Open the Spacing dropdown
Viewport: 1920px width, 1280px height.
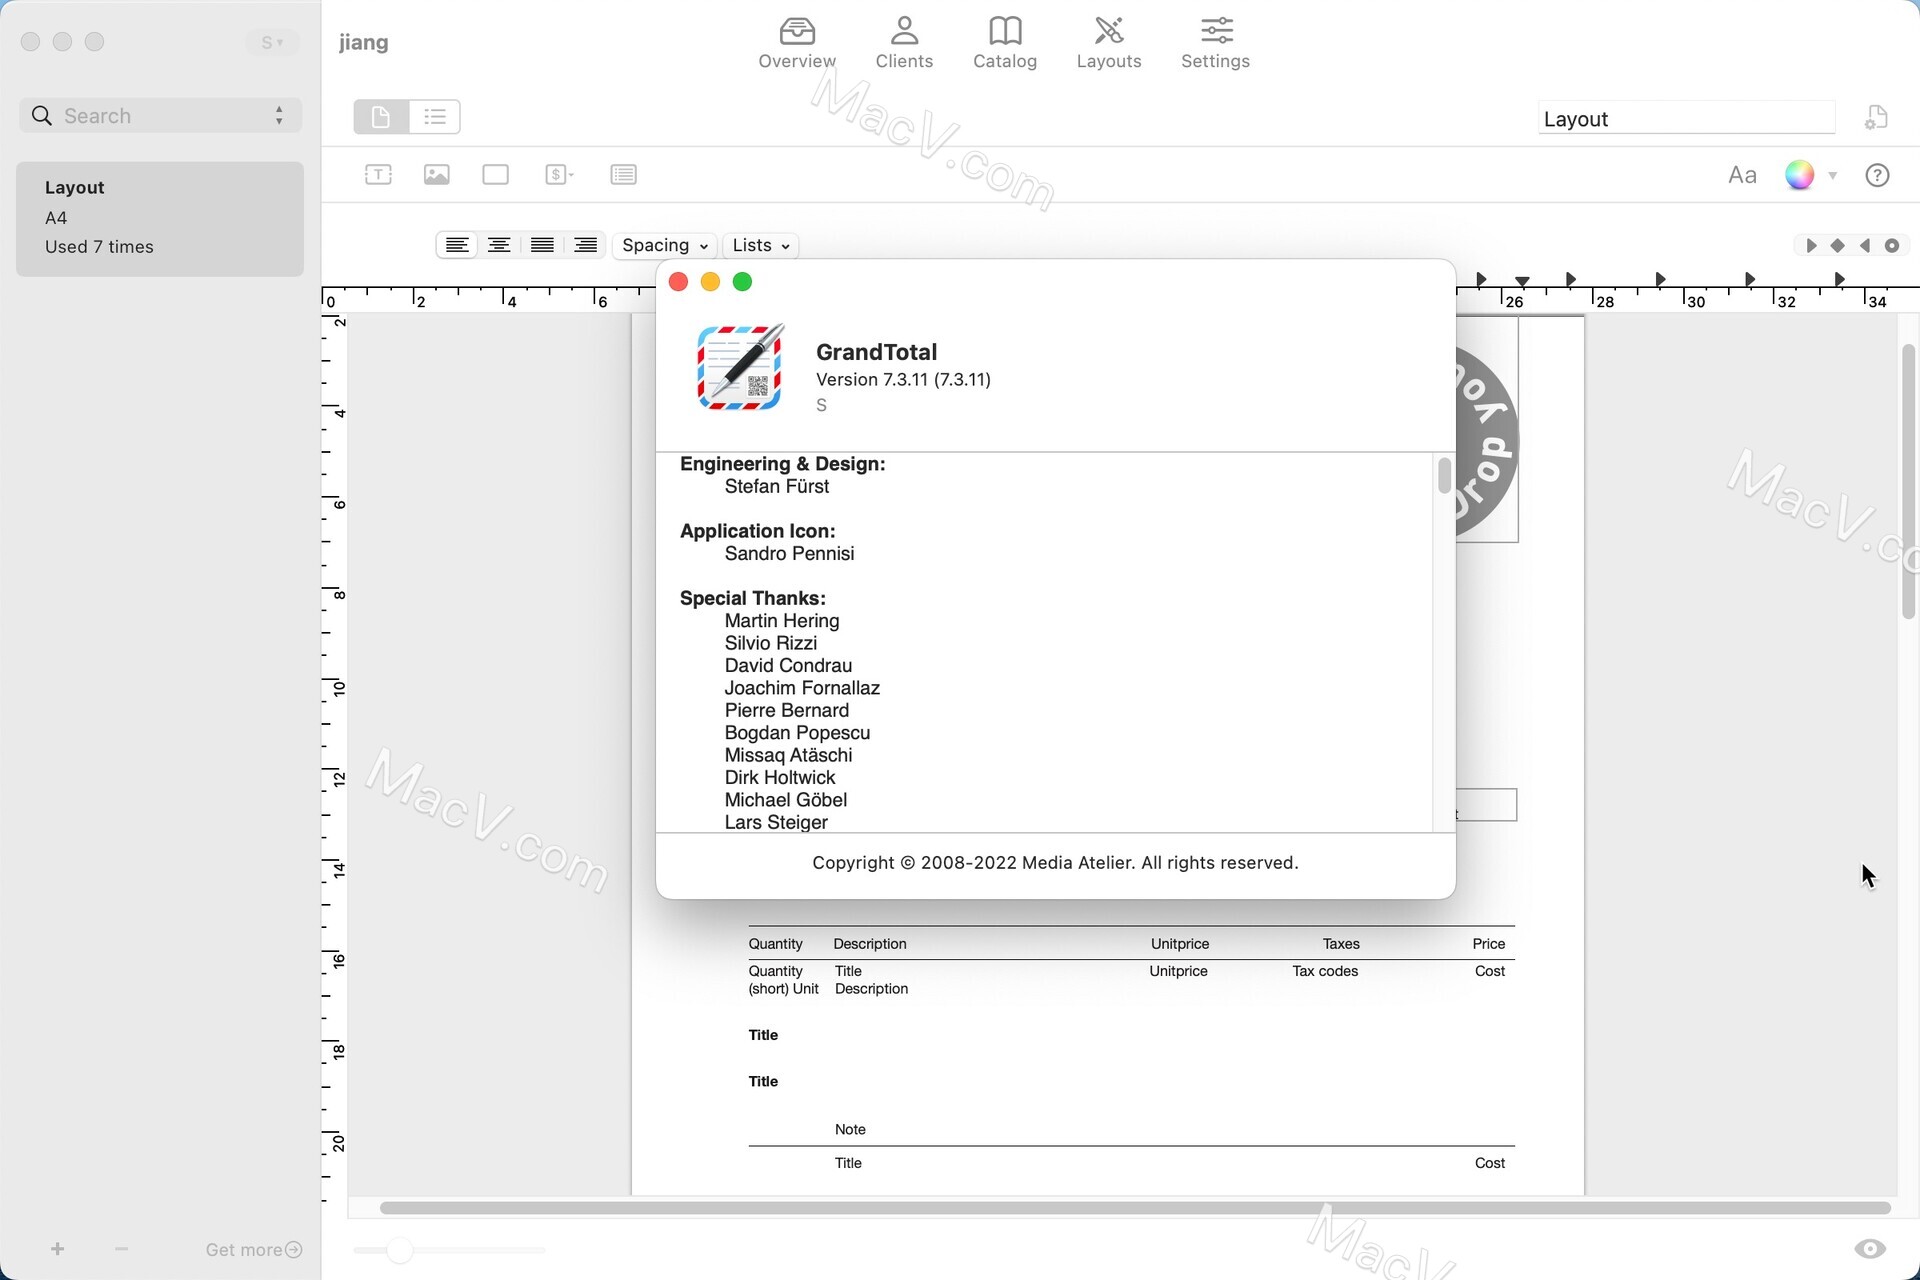tap(664, 245)
